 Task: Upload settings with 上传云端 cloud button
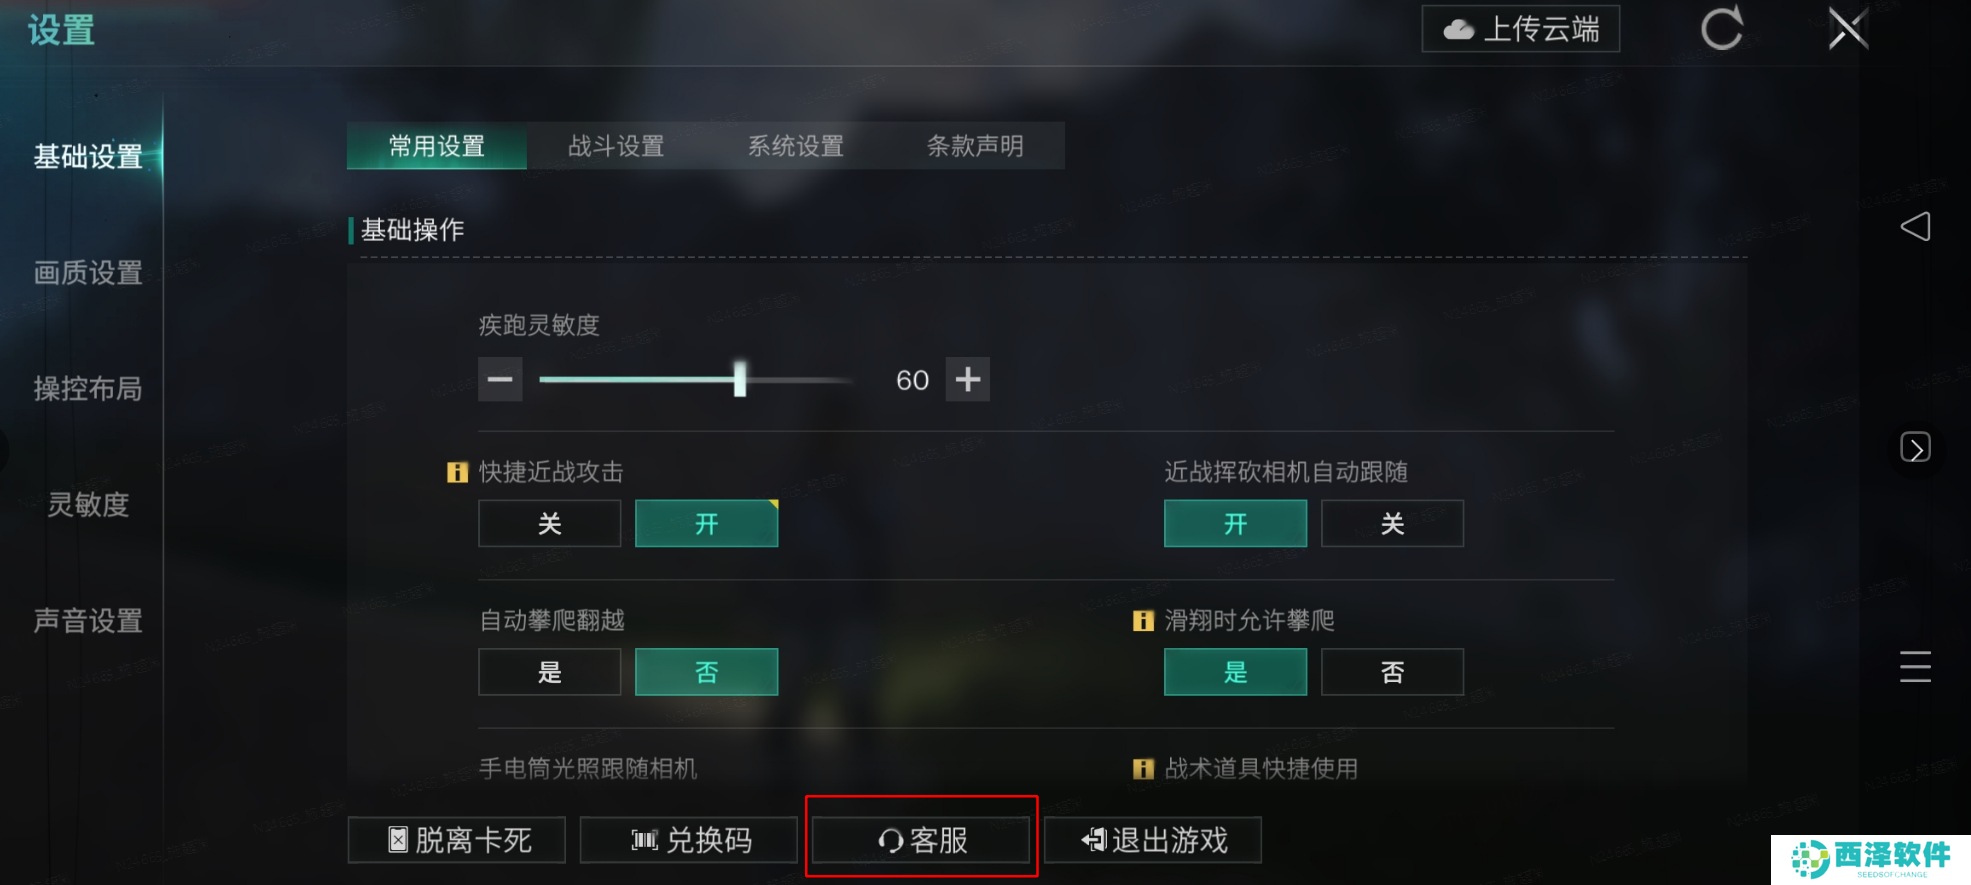click(1521, 29)
